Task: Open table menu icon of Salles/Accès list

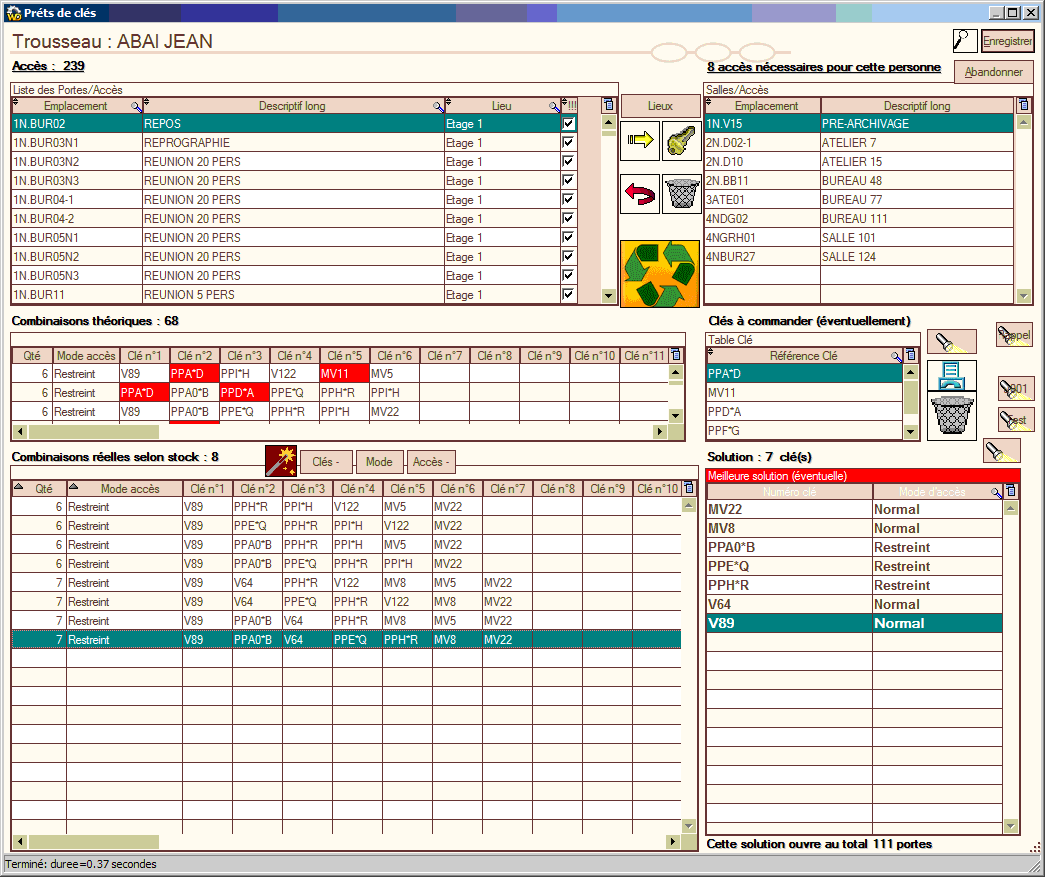Action: click(x=1024, y=105)
